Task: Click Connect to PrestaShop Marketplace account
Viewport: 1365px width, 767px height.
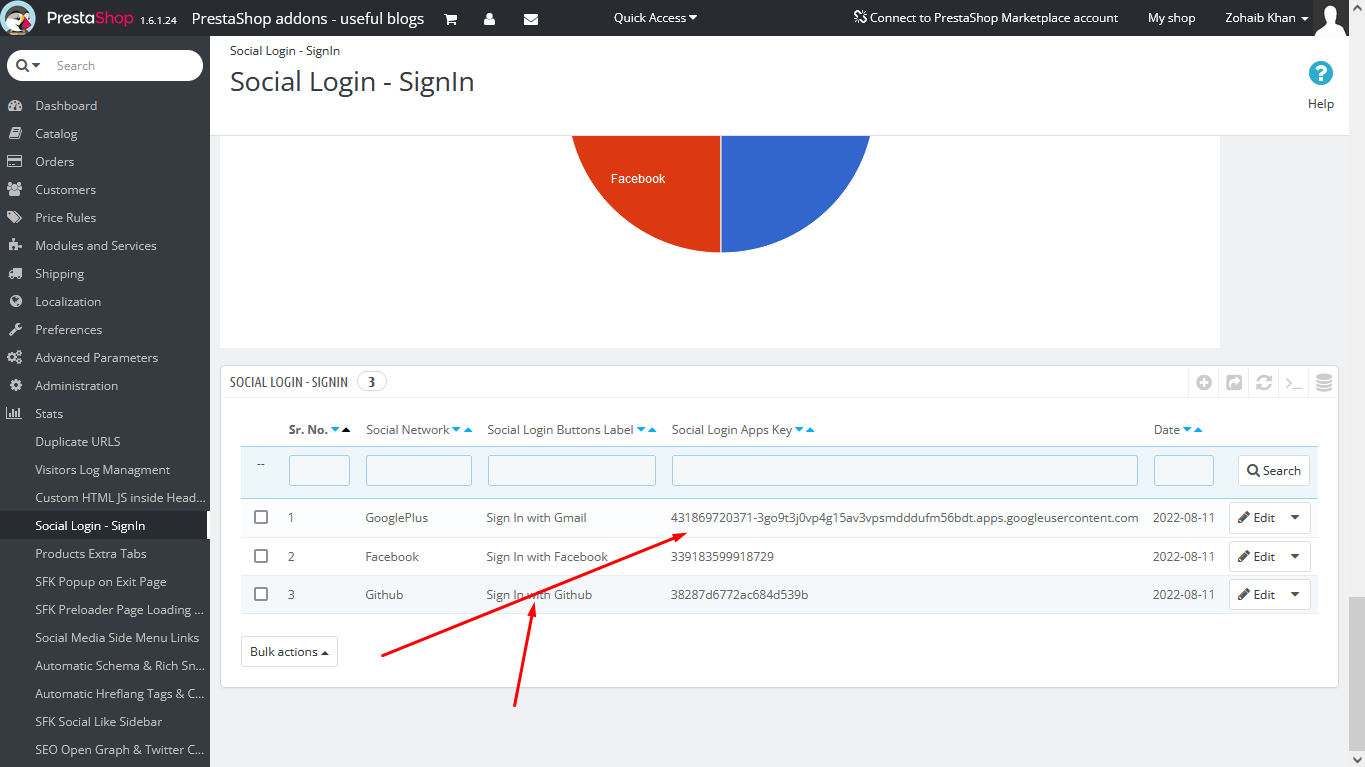Action: (x=985, y=18)
